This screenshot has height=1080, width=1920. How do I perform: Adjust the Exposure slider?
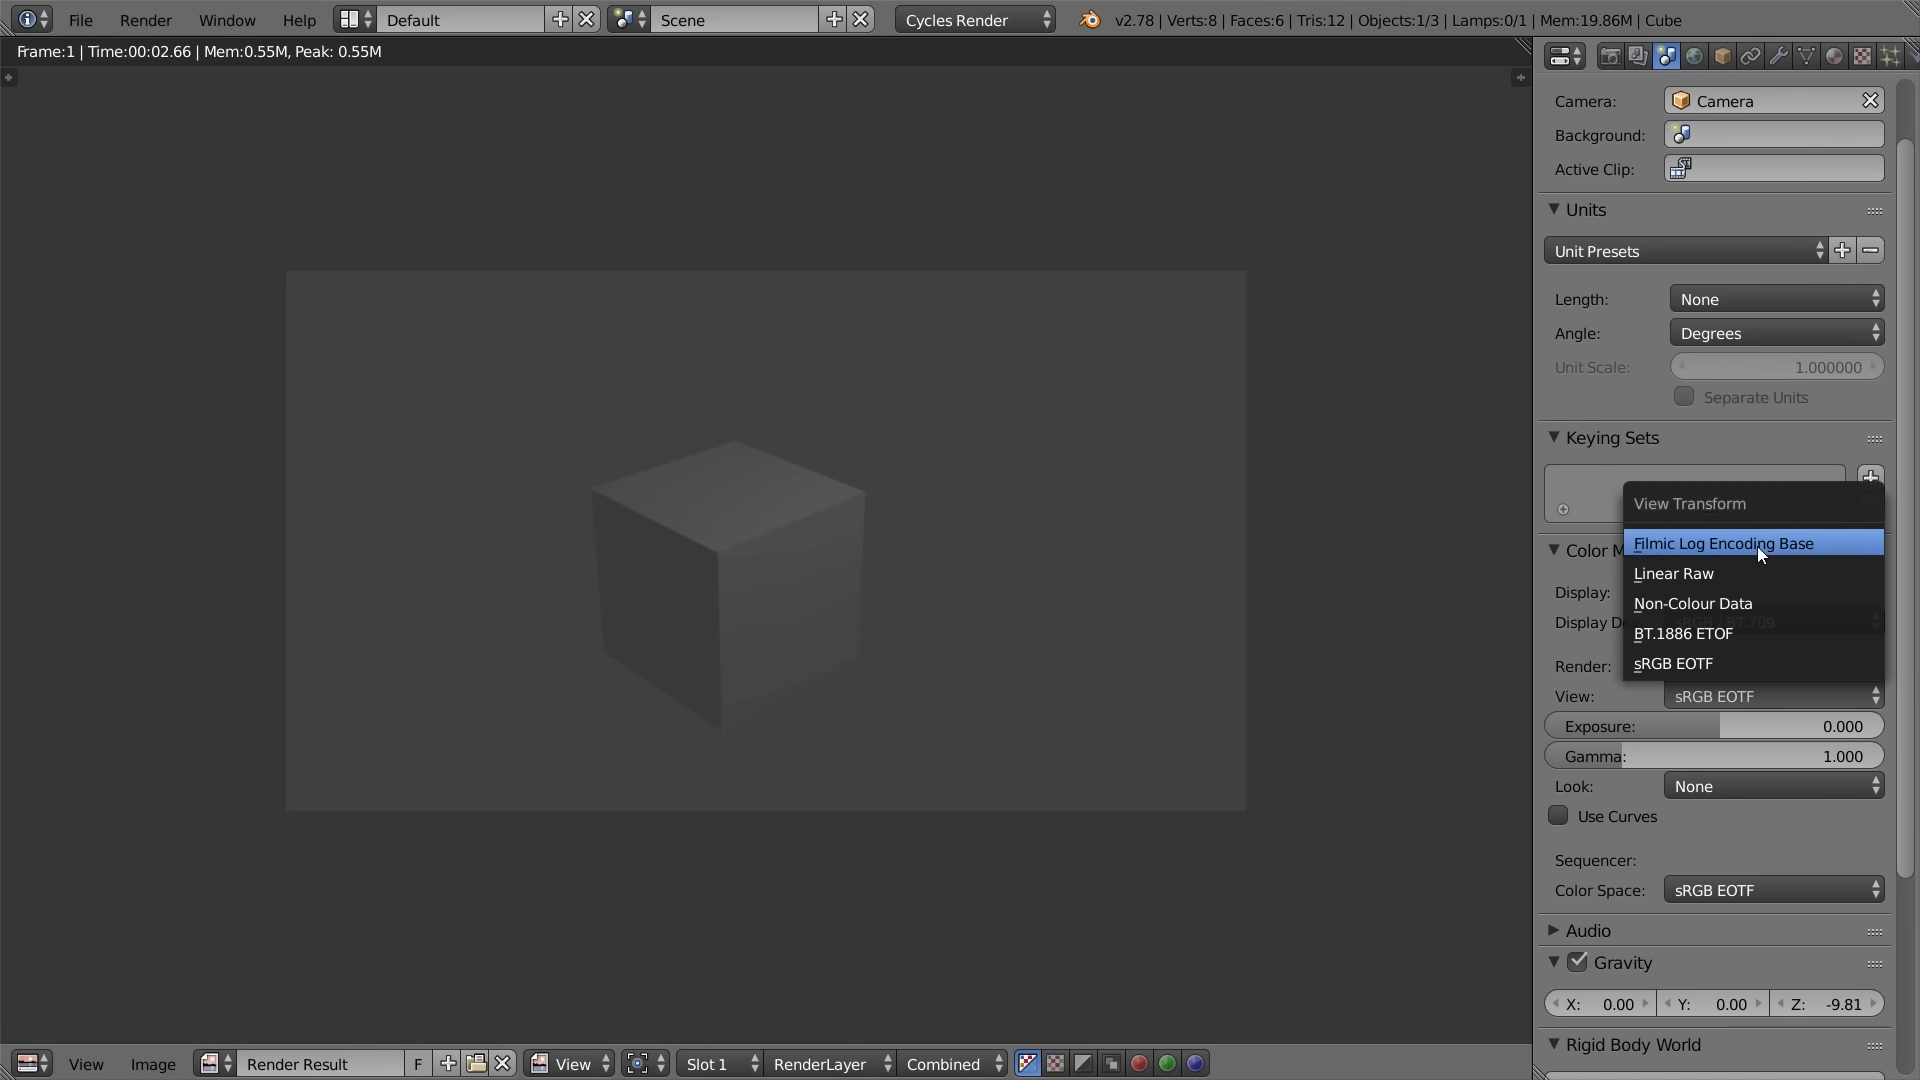point(1714,726)
